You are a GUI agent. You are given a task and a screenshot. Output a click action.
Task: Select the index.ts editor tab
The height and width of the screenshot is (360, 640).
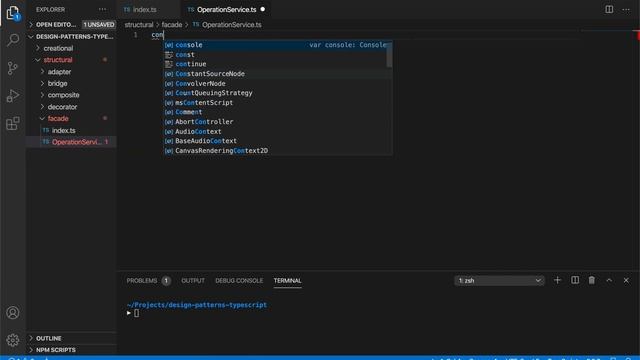coord(149,9)
